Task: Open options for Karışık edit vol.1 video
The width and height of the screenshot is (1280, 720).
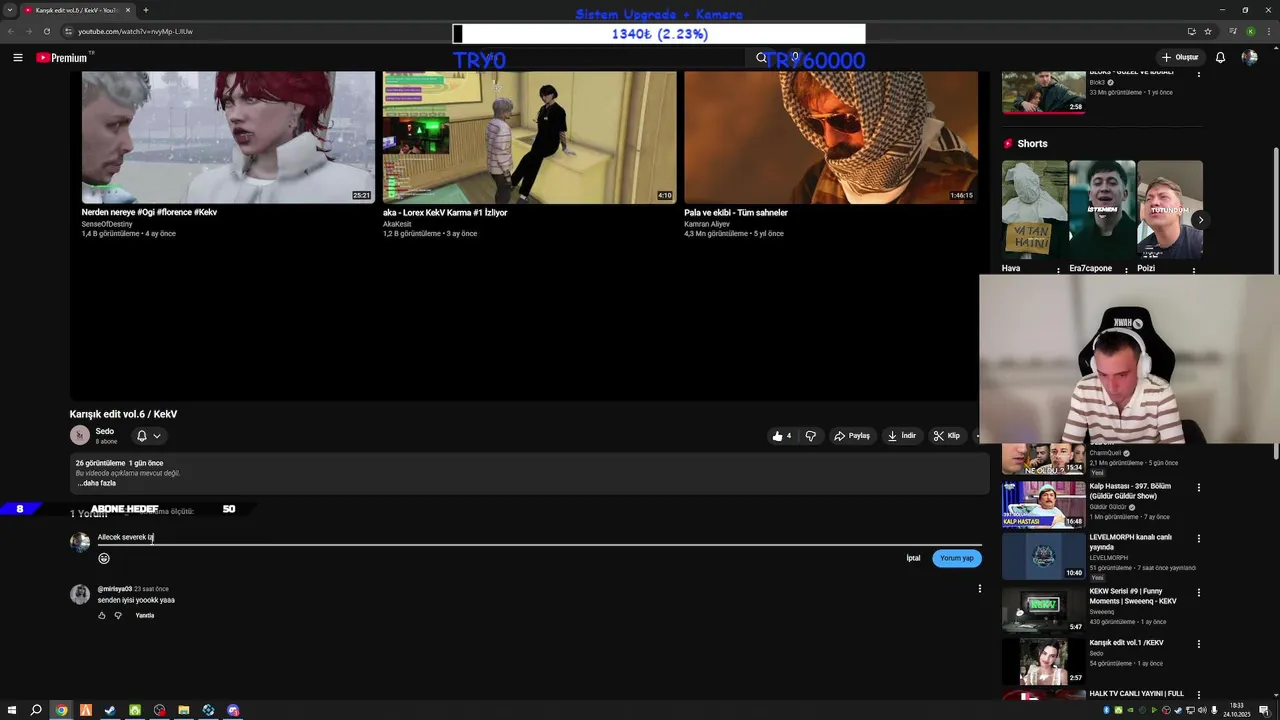Action: (x=1199, y=644)
